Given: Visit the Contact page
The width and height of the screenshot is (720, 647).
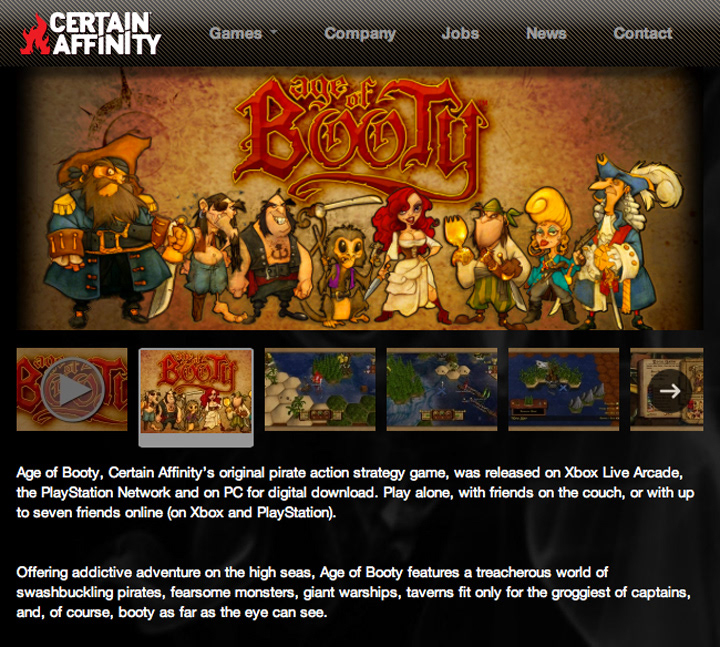Looking at the screenshot, I should 643,33.
